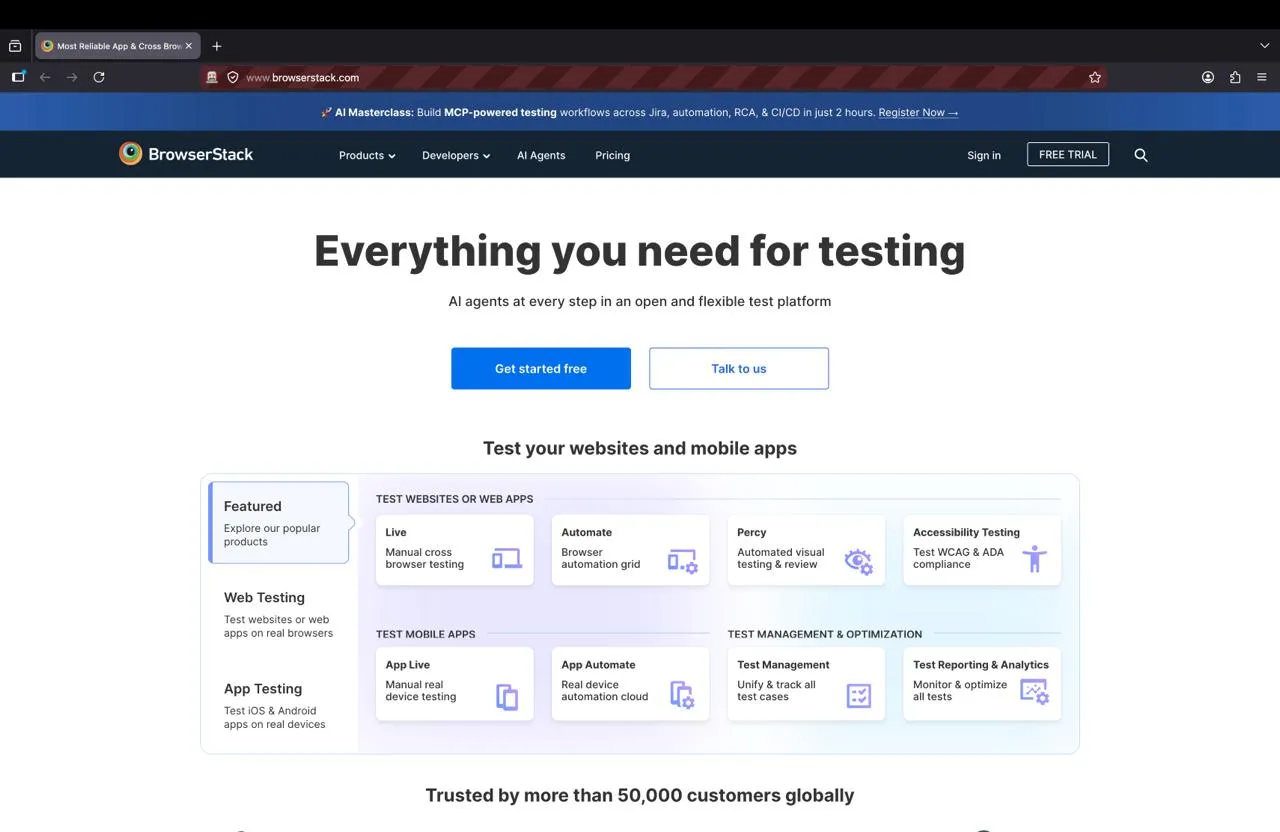Screen dimensions: 1280x832
Task: Open the App Live card title
Action: (408, 664)
